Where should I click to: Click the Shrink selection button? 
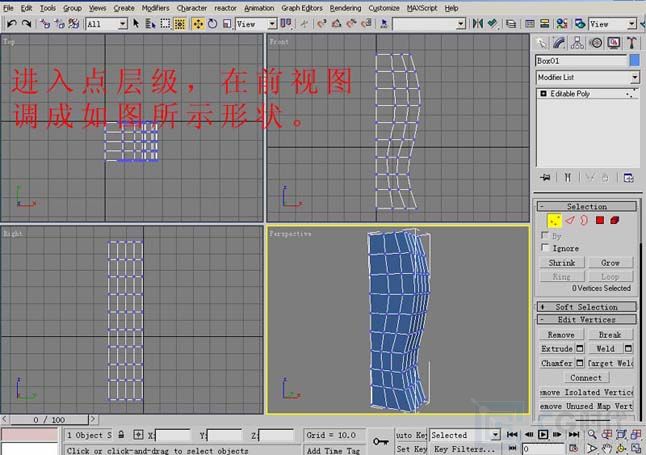[562, 263]
